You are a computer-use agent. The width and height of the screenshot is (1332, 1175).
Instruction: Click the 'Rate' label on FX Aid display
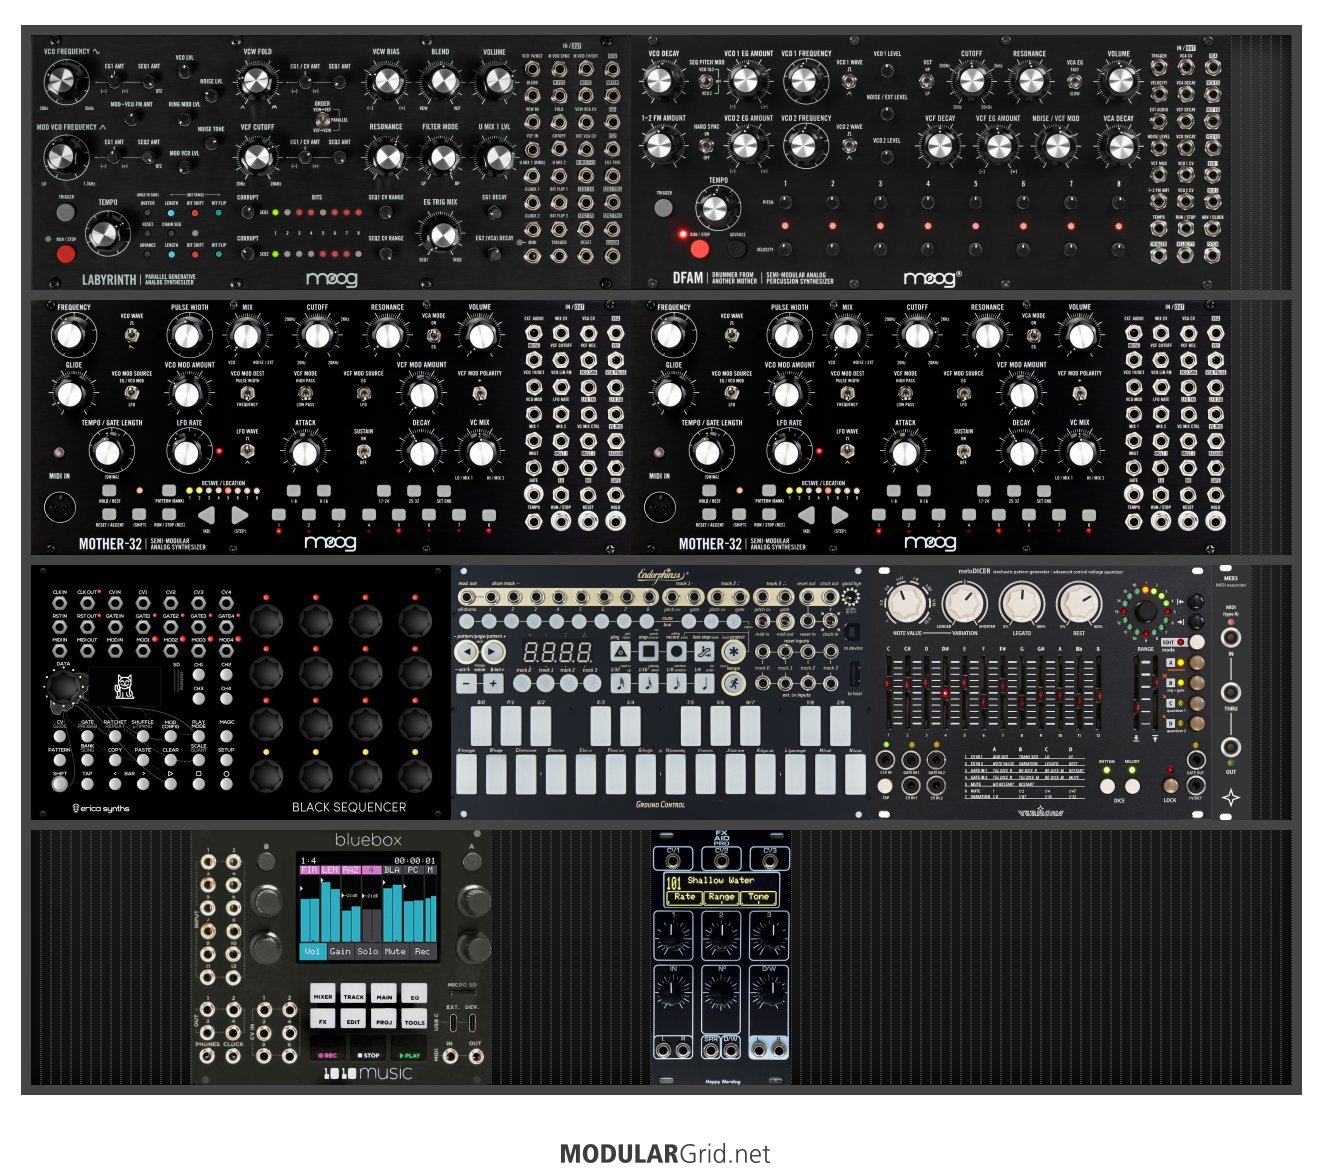tap(684, 897)
